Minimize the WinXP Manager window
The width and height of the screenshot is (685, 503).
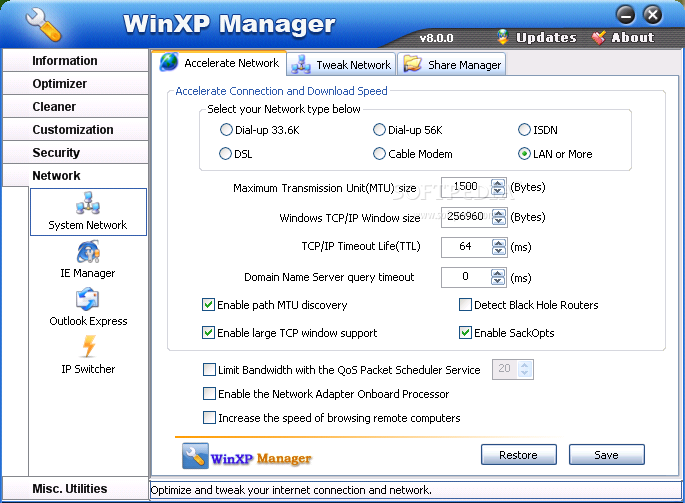pos(625,14)
